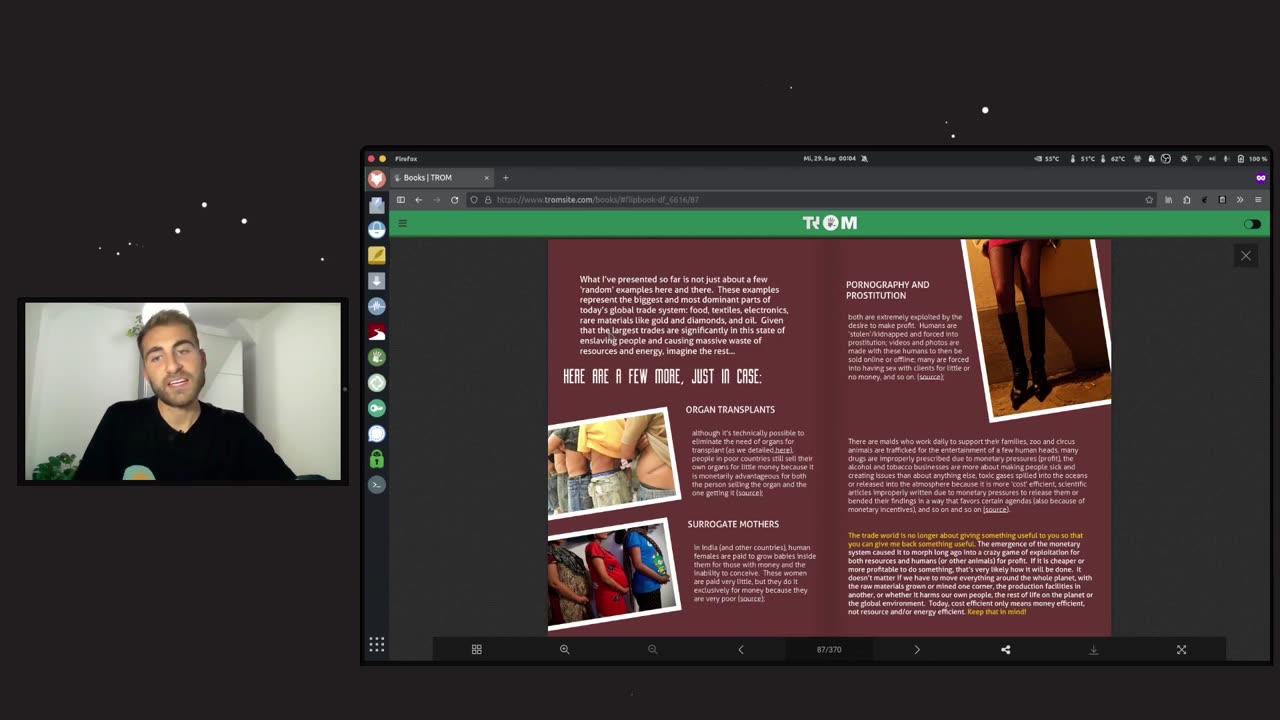Open the green sync app in the dock

(x=377, y=383)
